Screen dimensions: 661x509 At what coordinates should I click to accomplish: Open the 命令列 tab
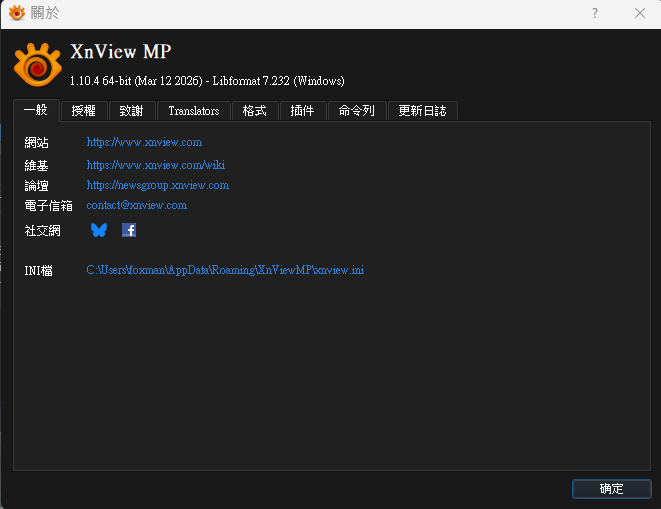coord(357,111)
